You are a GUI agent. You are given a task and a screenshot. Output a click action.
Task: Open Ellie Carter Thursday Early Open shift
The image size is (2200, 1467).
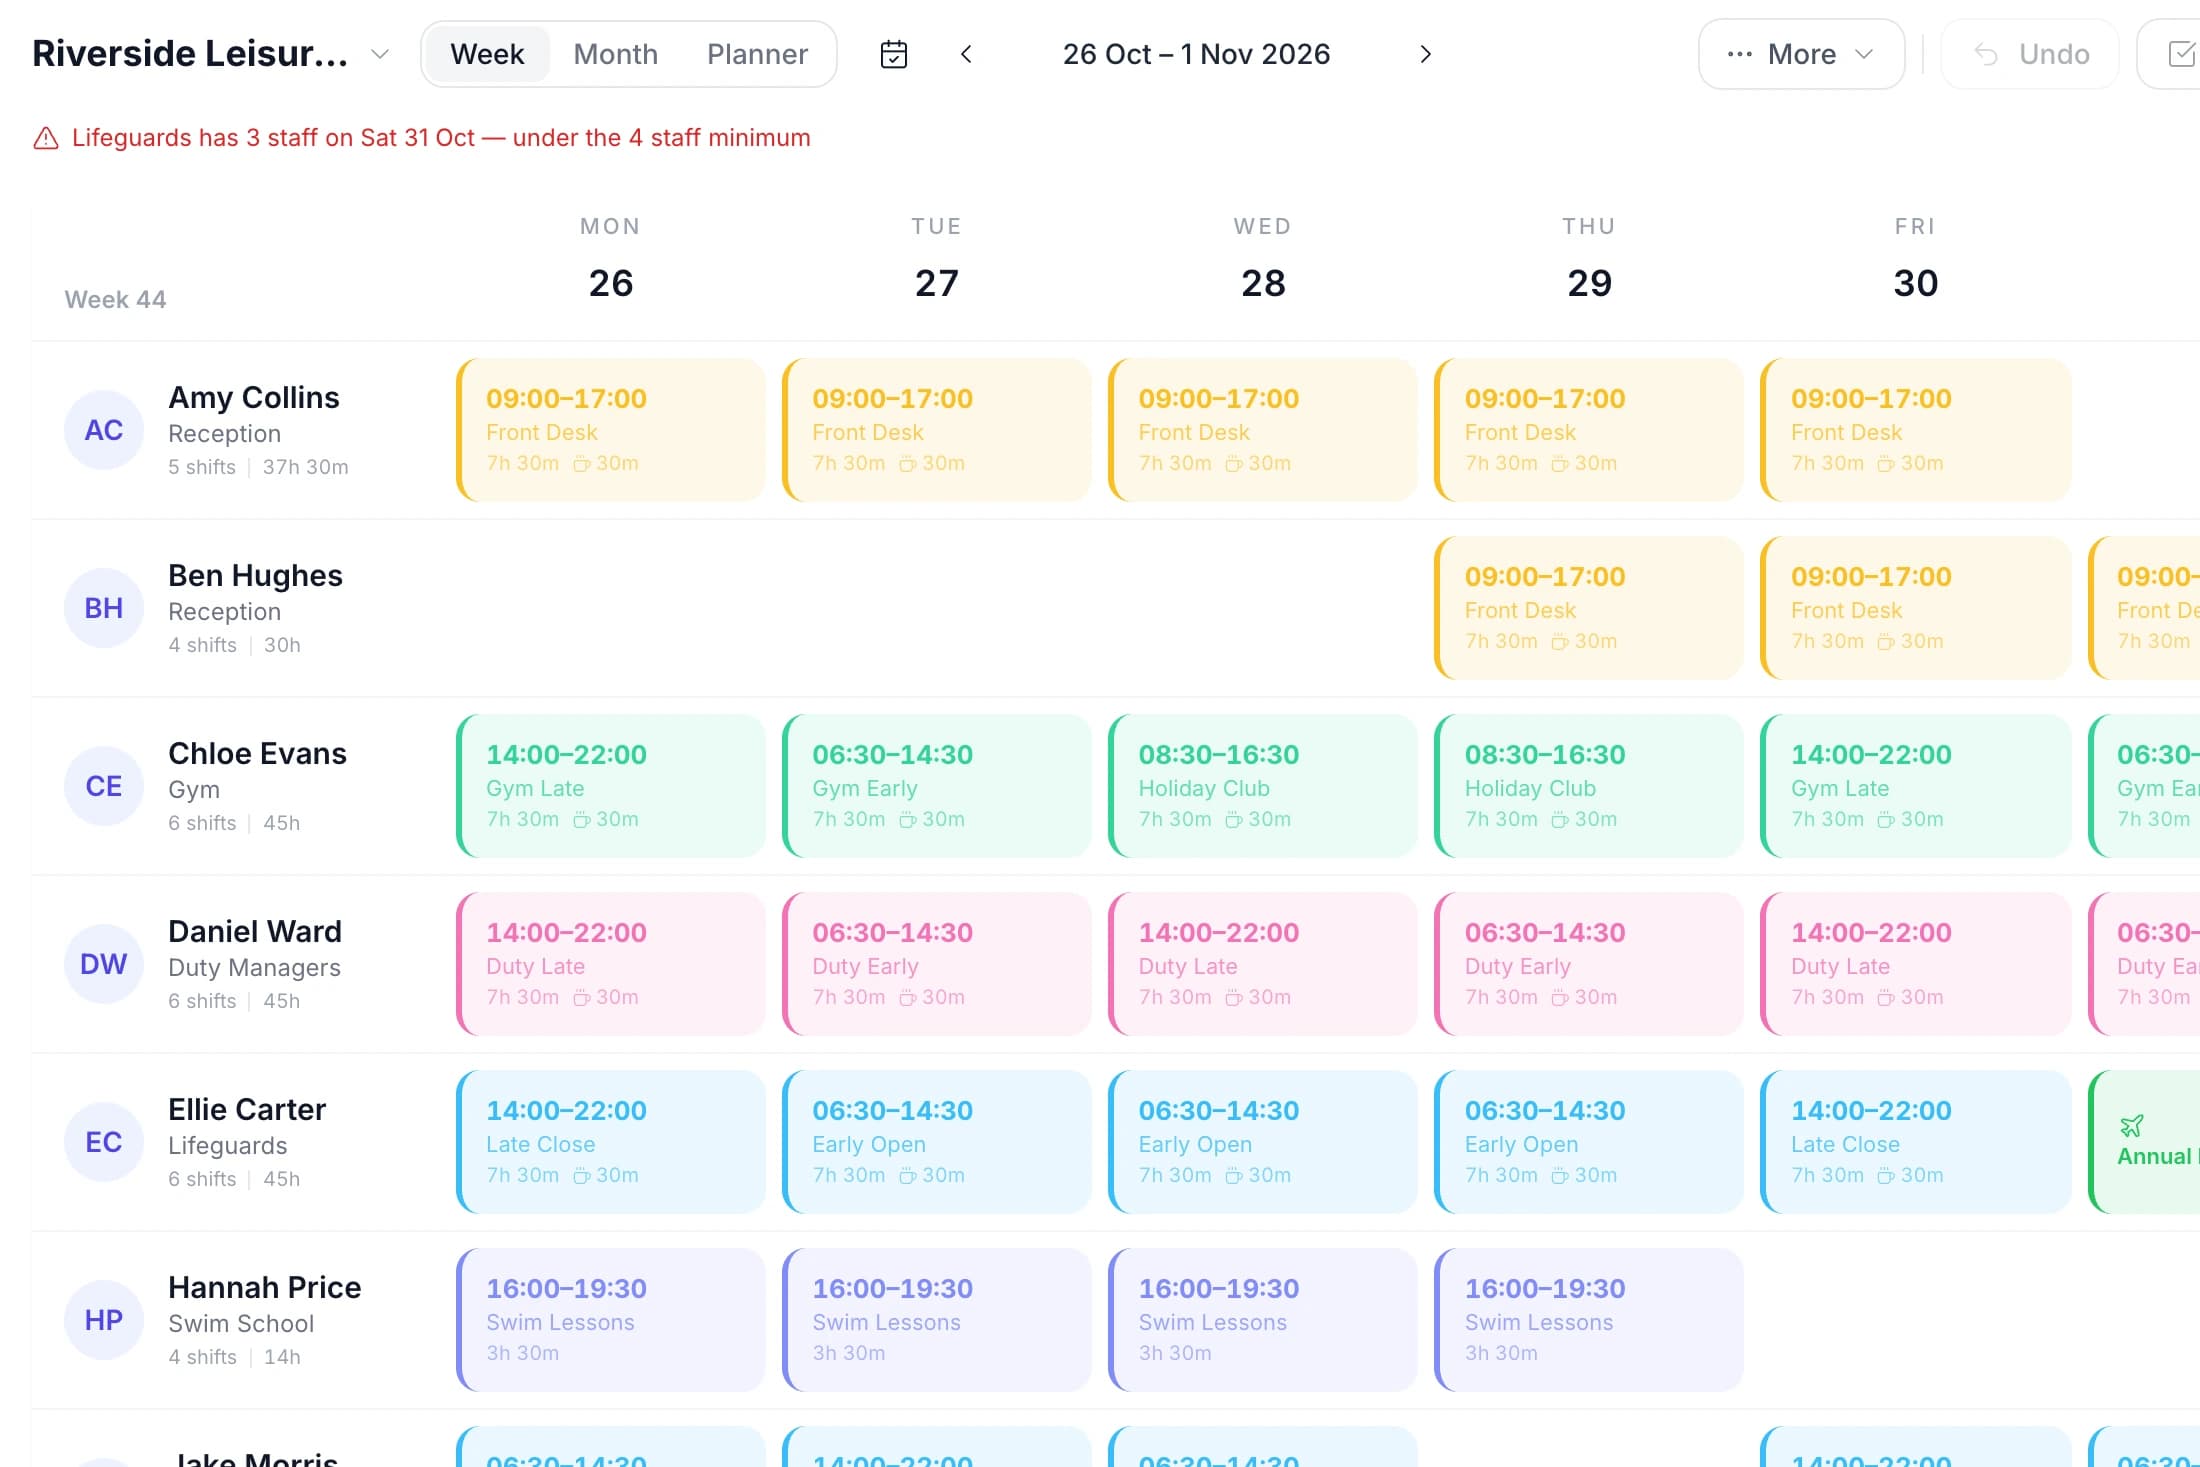coord(1589,1142)
